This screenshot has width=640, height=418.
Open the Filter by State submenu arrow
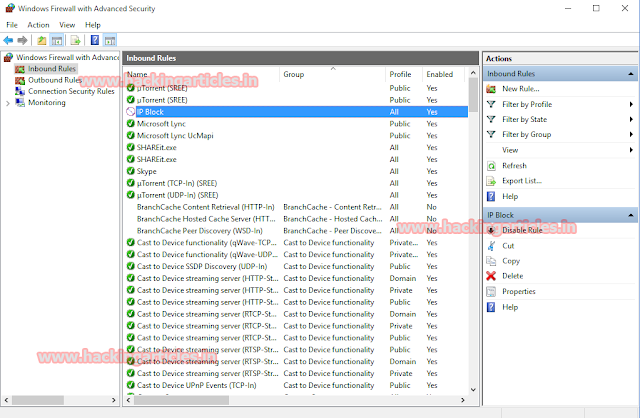tap(631, 120)
